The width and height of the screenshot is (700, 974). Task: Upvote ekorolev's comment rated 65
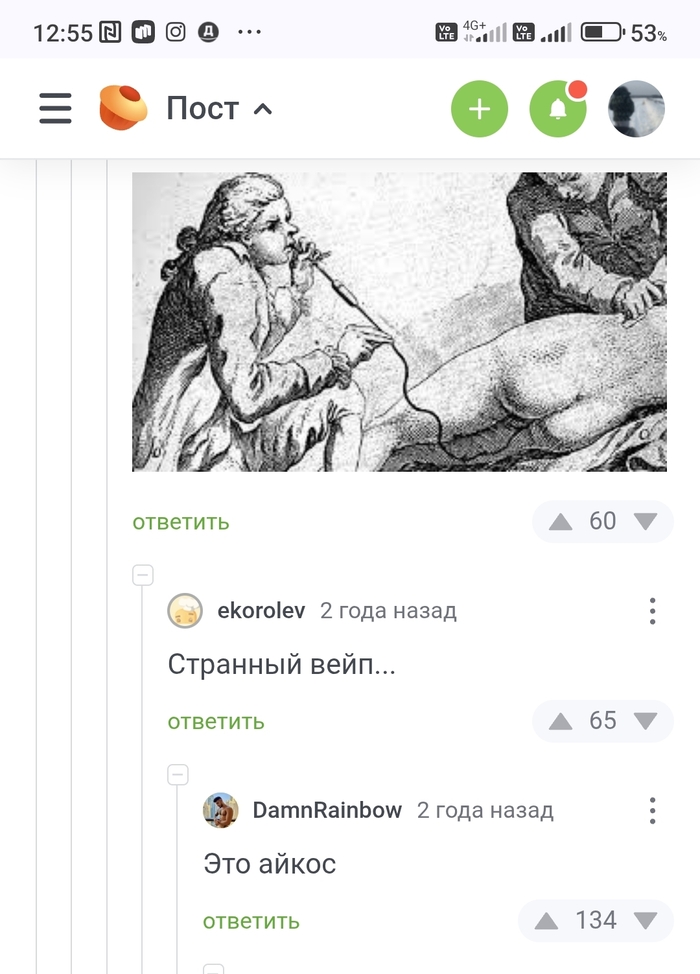point(560,721)
